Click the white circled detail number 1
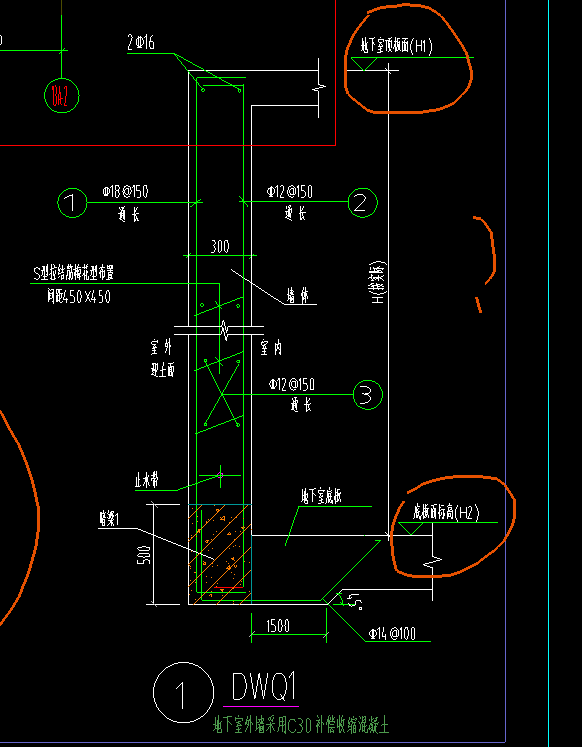This screenshot has height=747, width=582. [183, 692]
